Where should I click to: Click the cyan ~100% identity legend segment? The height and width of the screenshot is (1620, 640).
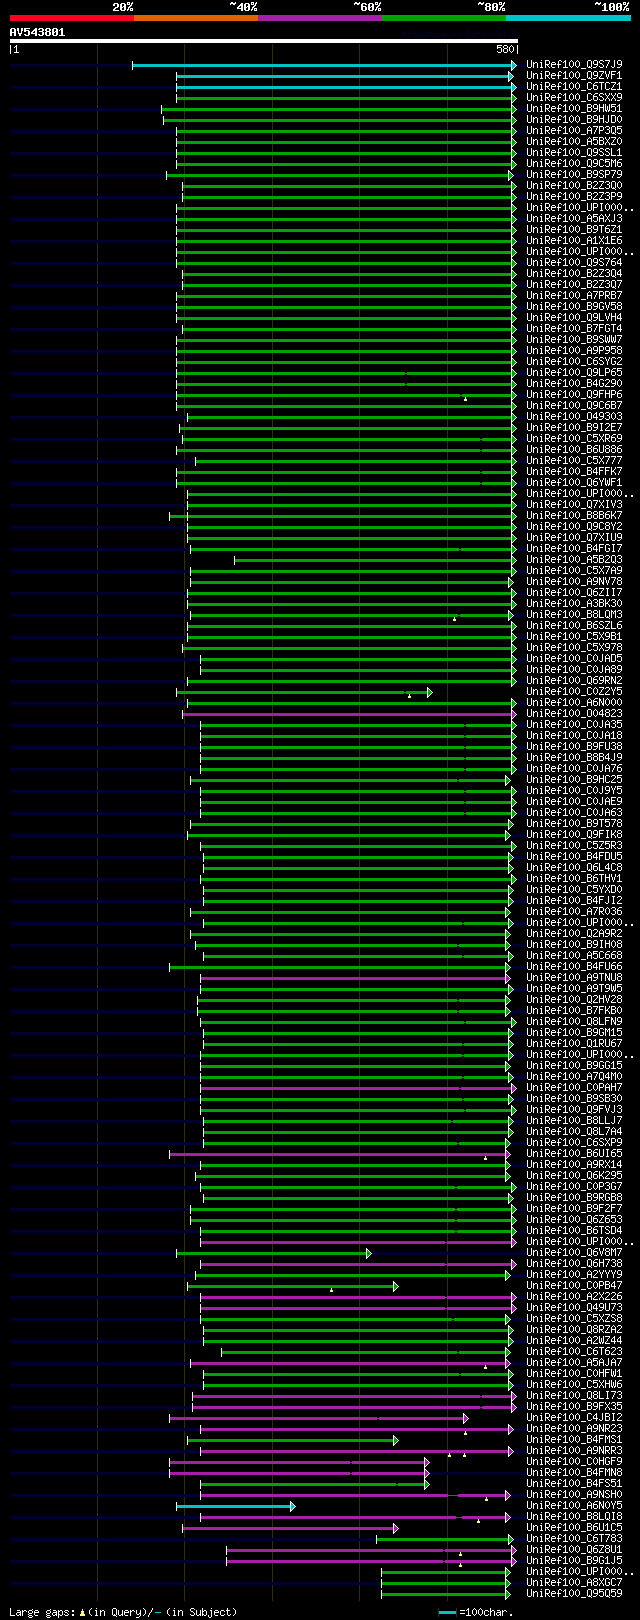(568, 18)
